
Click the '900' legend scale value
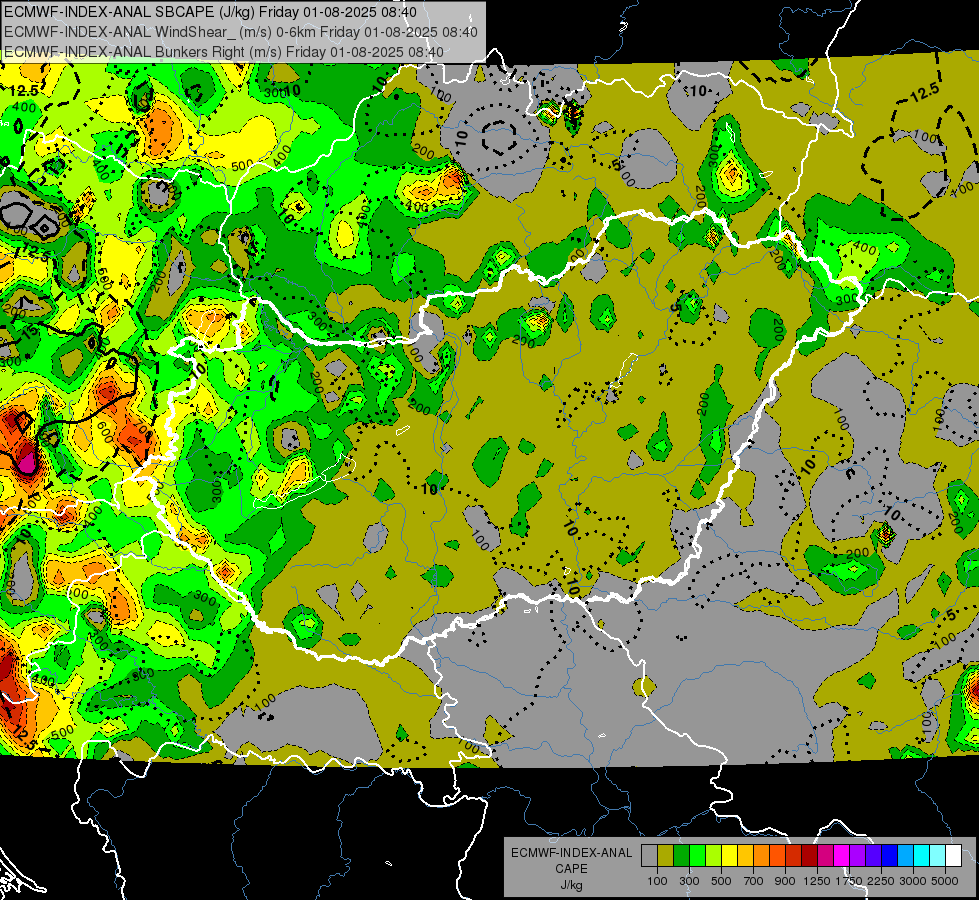click(x=785, y=881)
